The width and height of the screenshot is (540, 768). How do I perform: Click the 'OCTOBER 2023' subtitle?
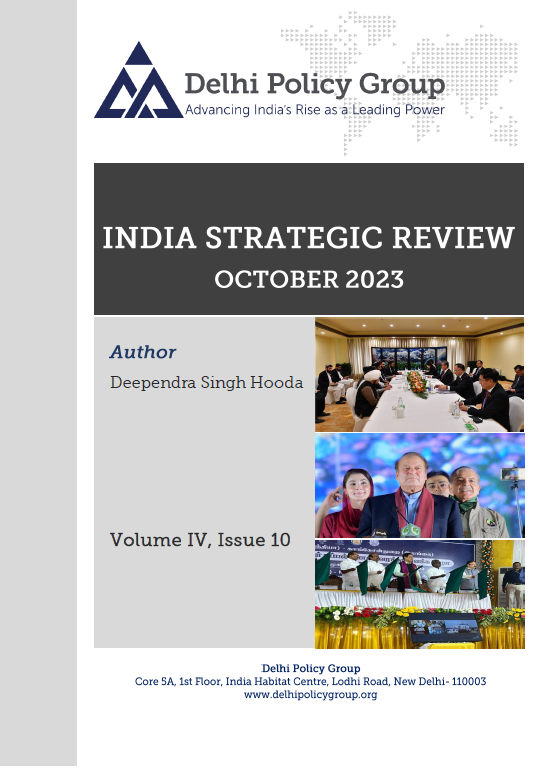click(x=309, y=280)
